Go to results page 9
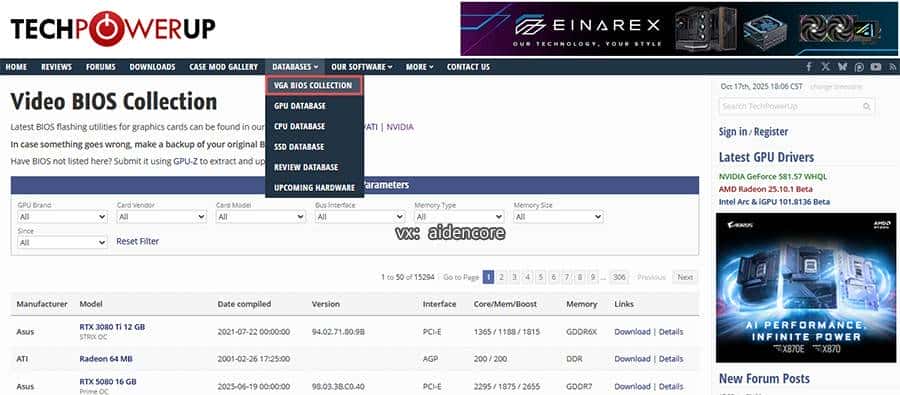 592,277
